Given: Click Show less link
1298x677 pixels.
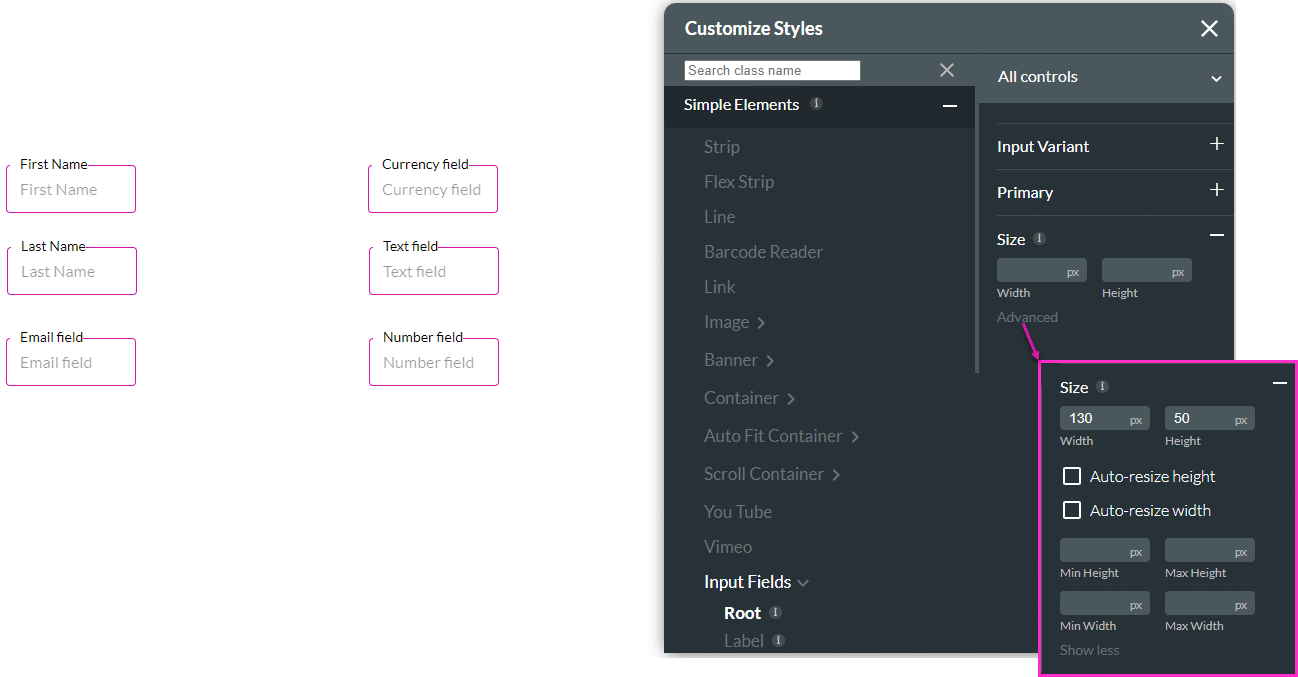Looking at the screenshot, I should [1089, 650].
